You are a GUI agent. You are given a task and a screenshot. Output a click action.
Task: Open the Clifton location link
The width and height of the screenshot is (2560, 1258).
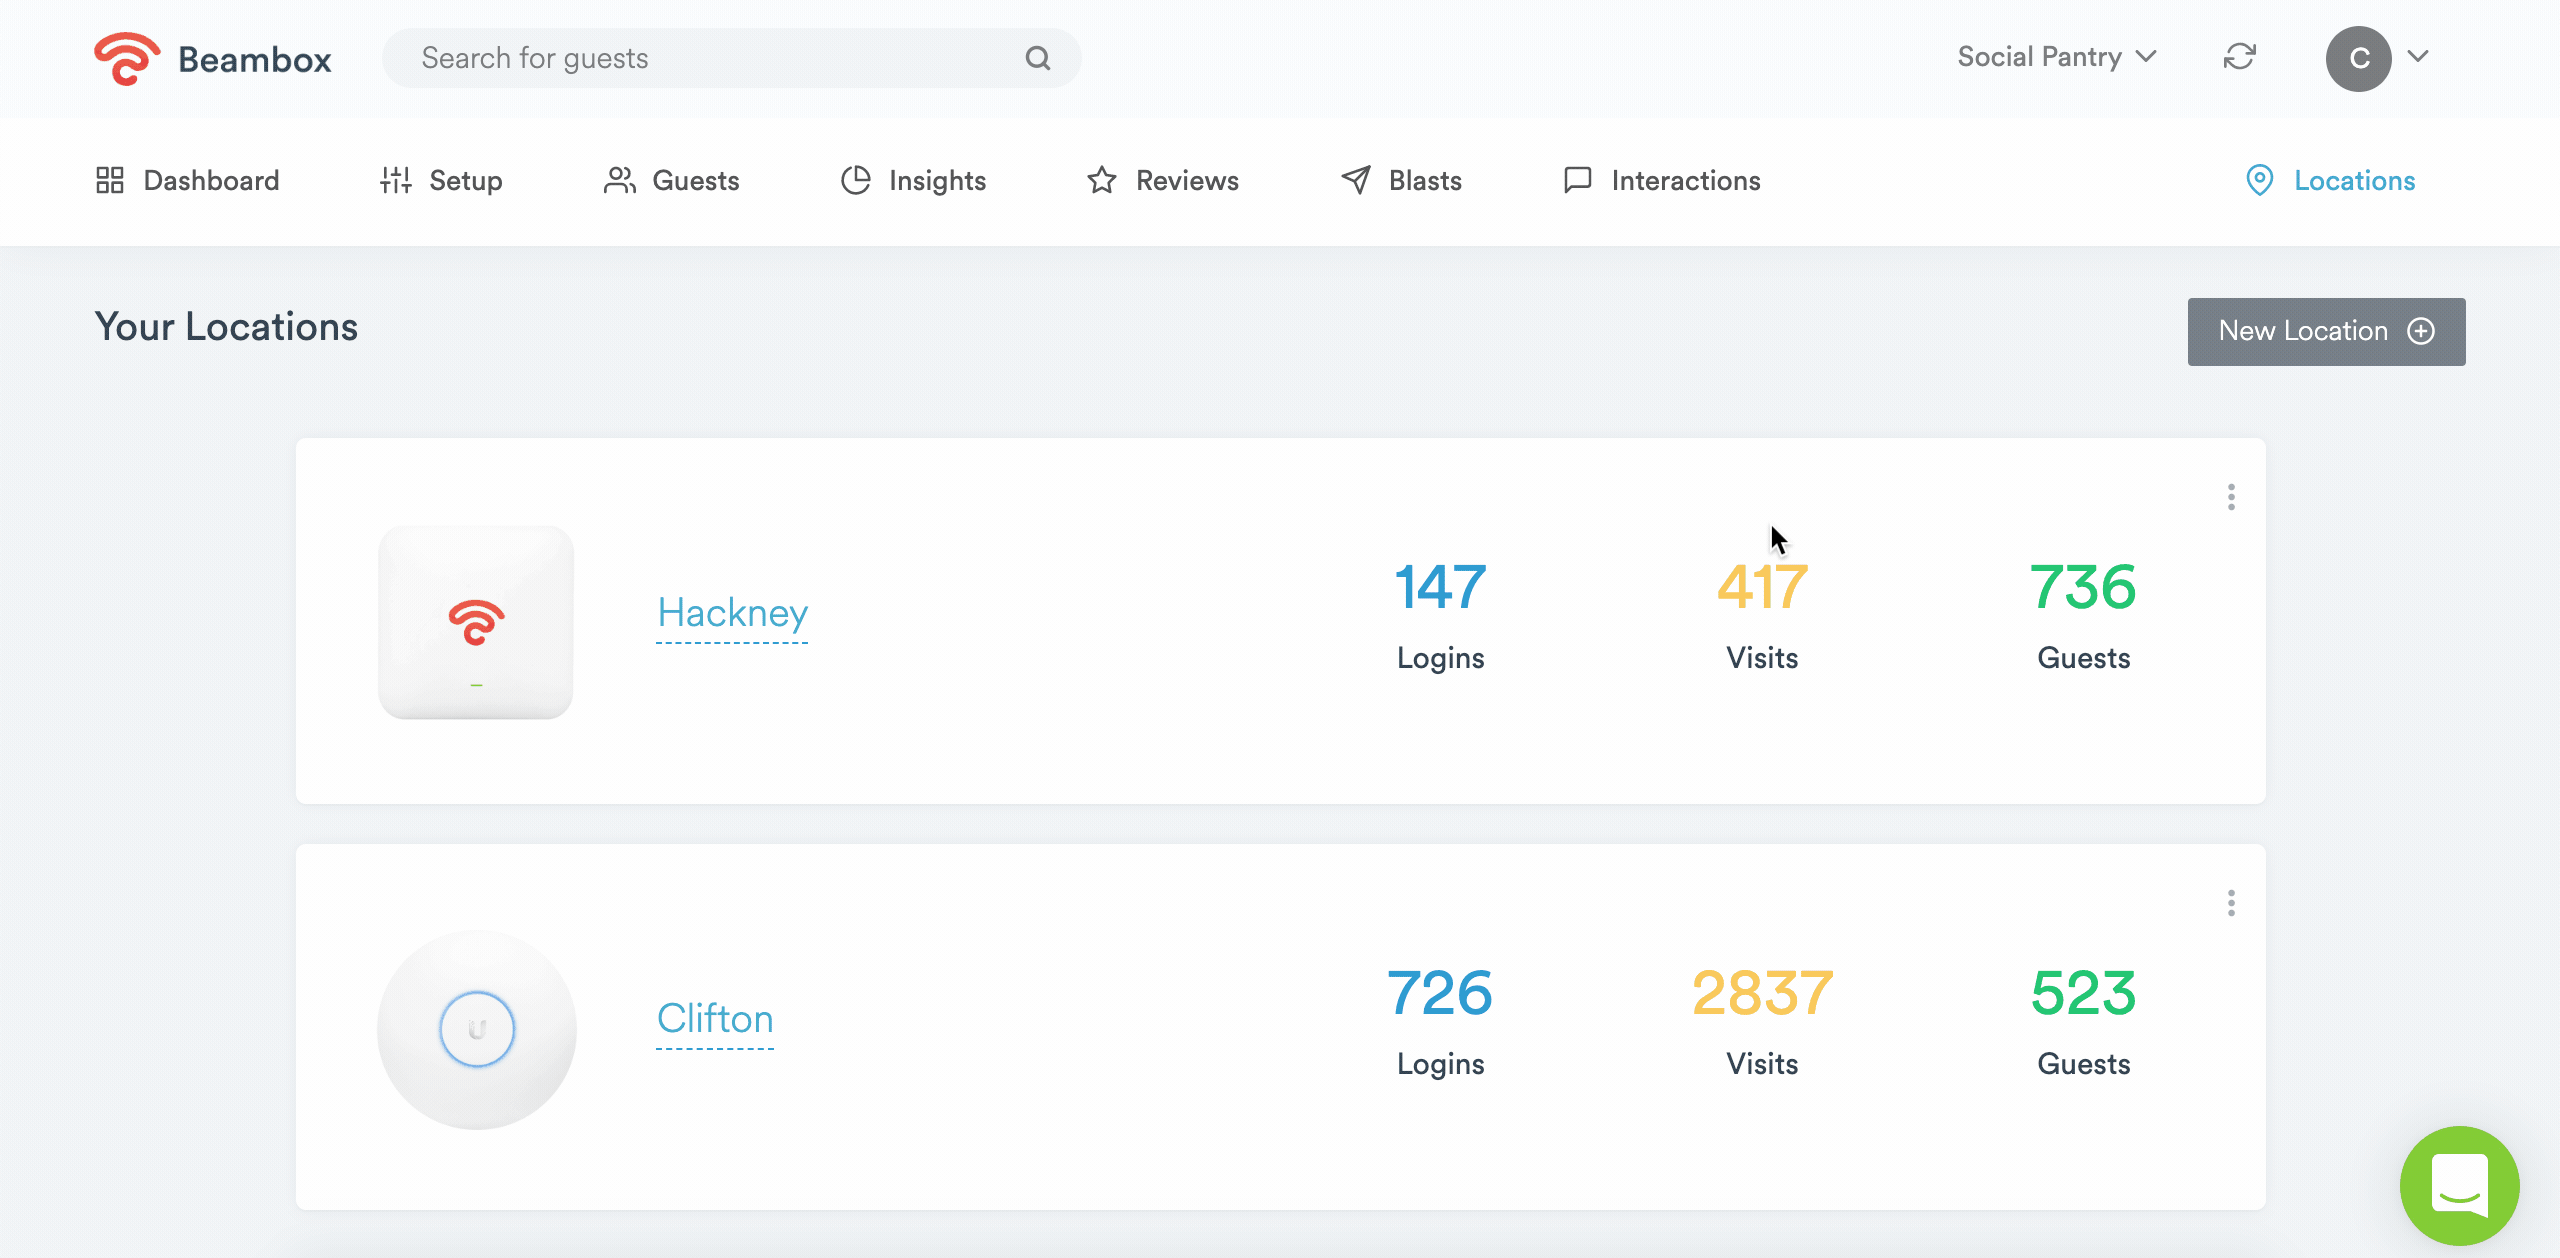click(715, 1019)
